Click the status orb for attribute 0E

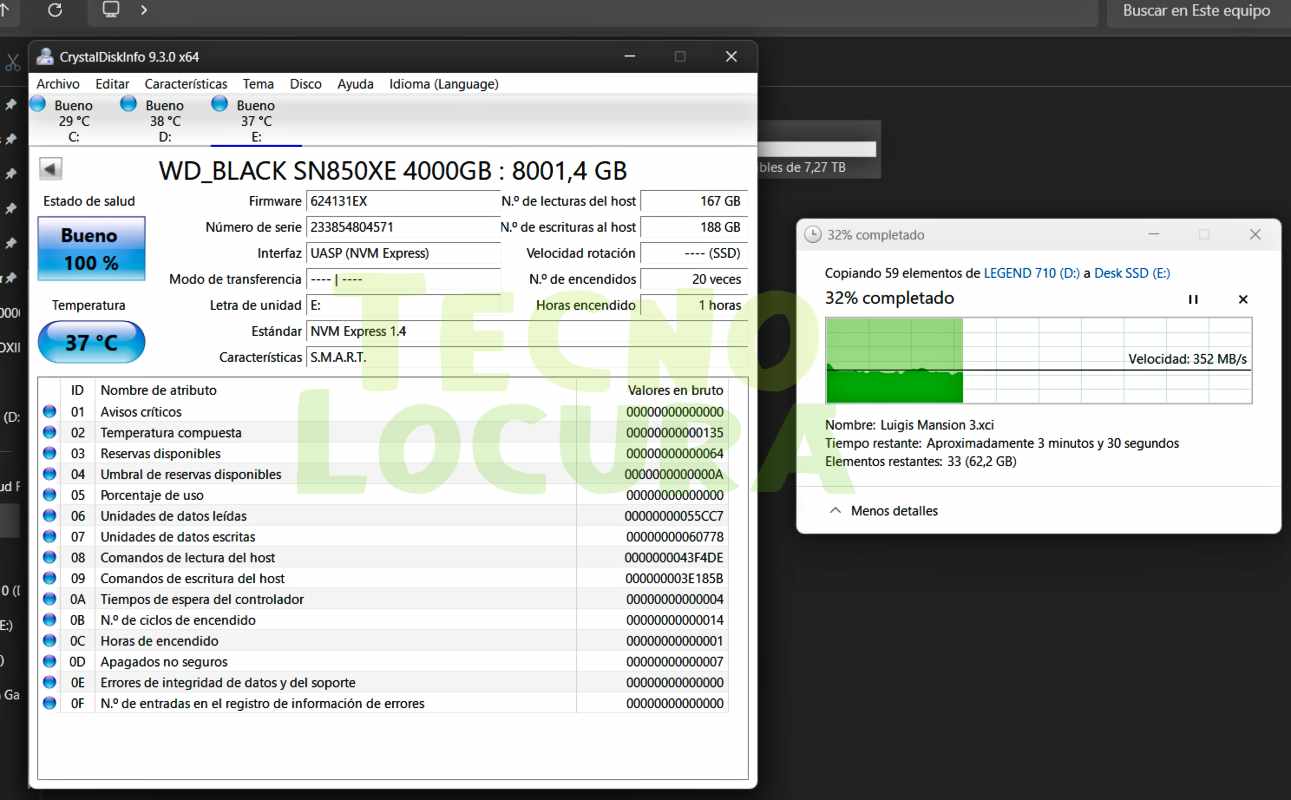pyautogui.click(x=49, y=683)
